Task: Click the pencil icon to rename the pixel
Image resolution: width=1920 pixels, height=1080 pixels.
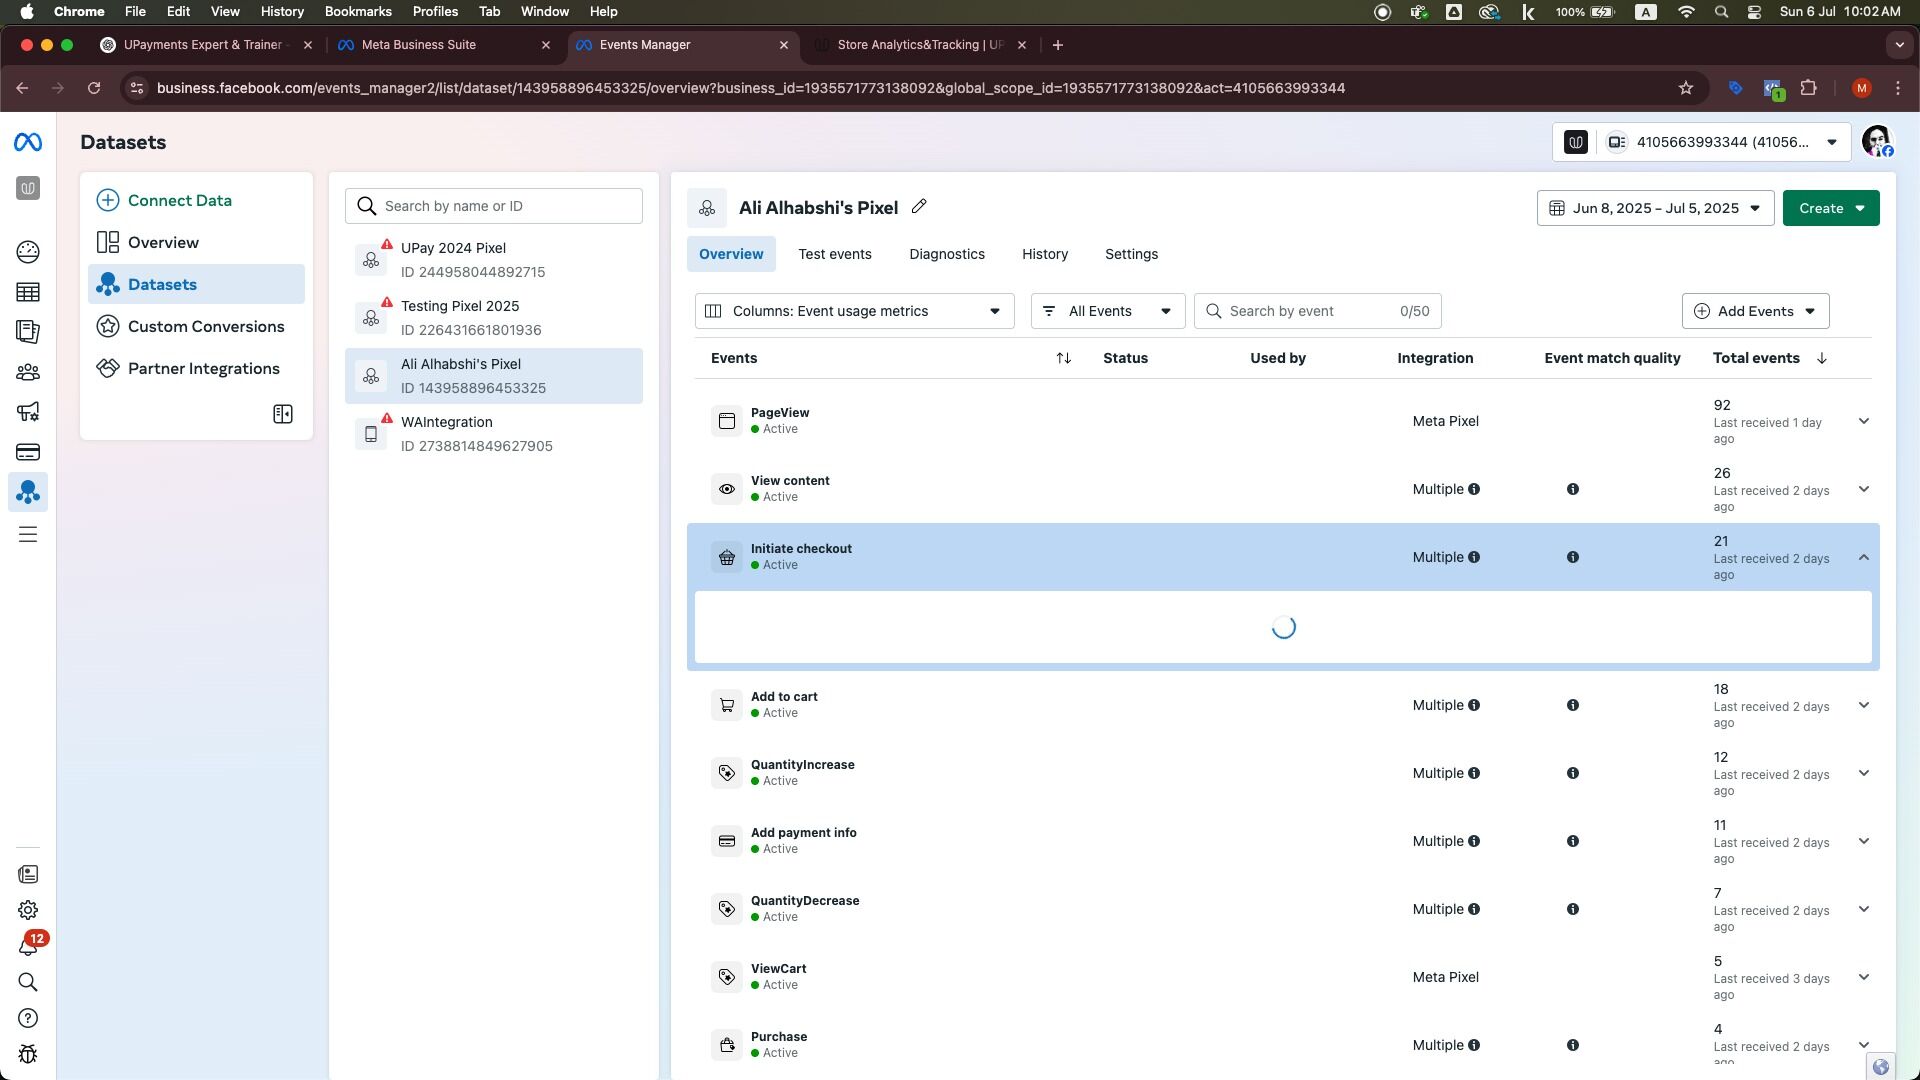Action: tap(919, 207)
